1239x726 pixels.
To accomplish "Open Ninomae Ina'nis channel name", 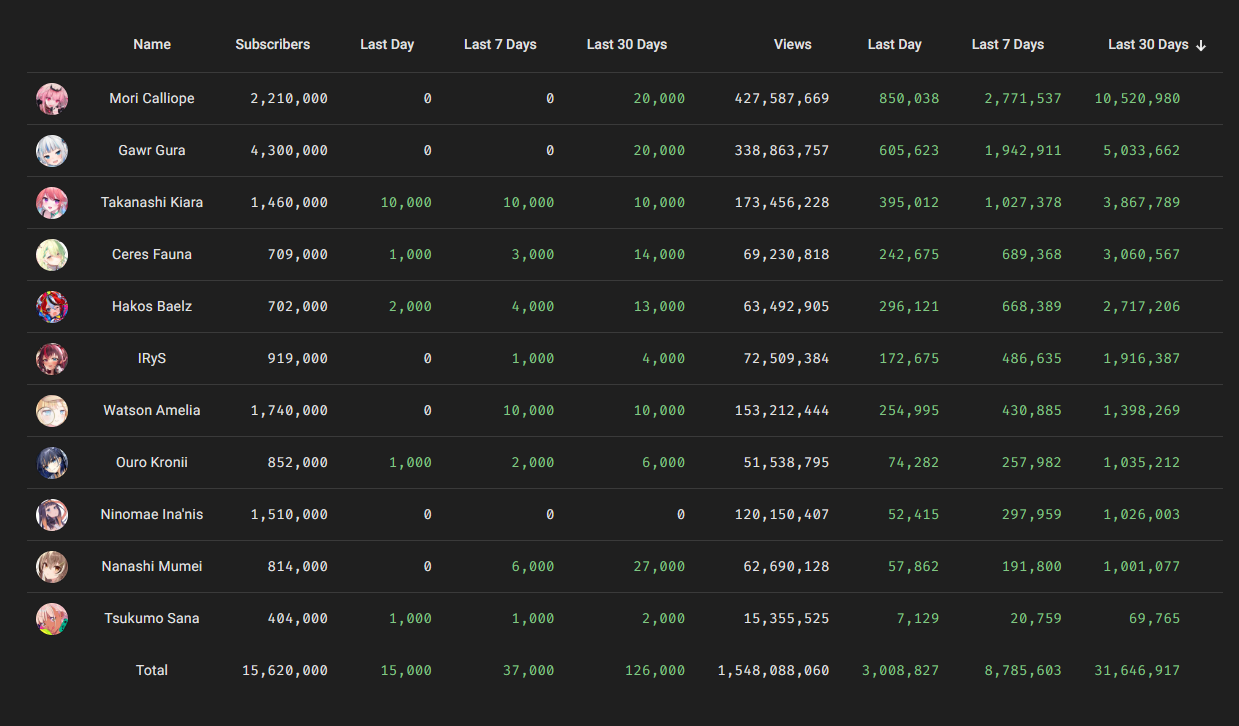I will coord(152,514).
